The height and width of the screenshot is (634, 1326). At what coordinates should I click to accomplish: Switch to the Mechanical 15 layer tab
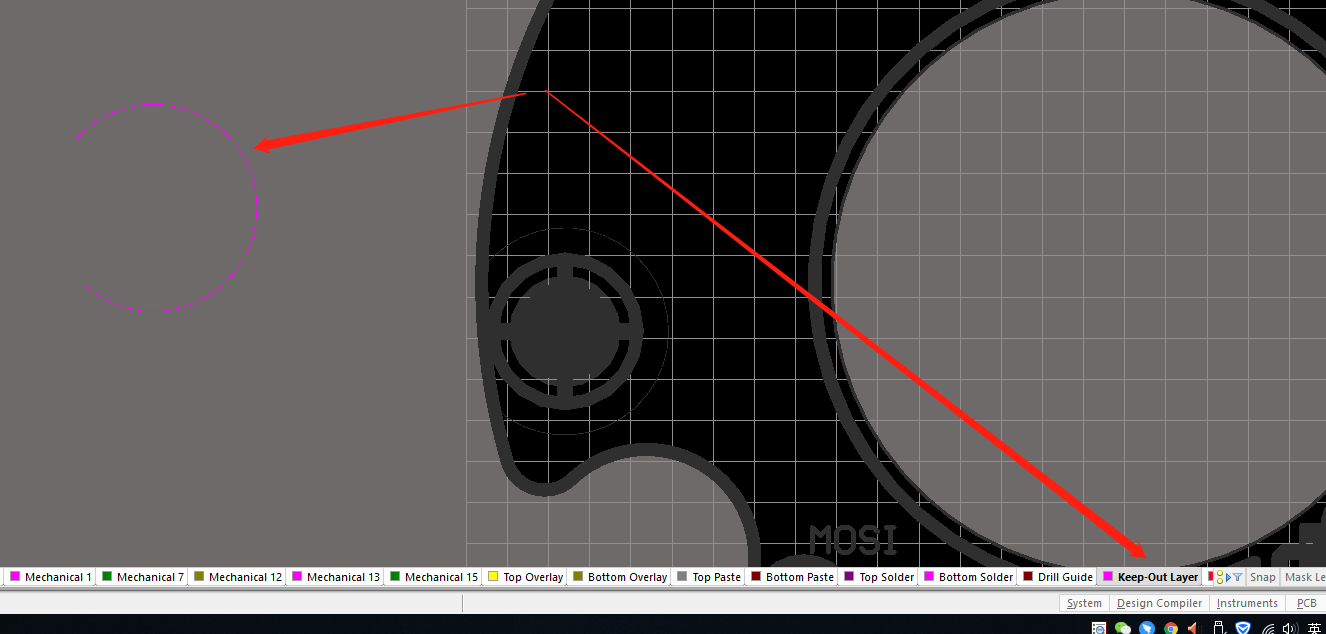click(434, 577)
